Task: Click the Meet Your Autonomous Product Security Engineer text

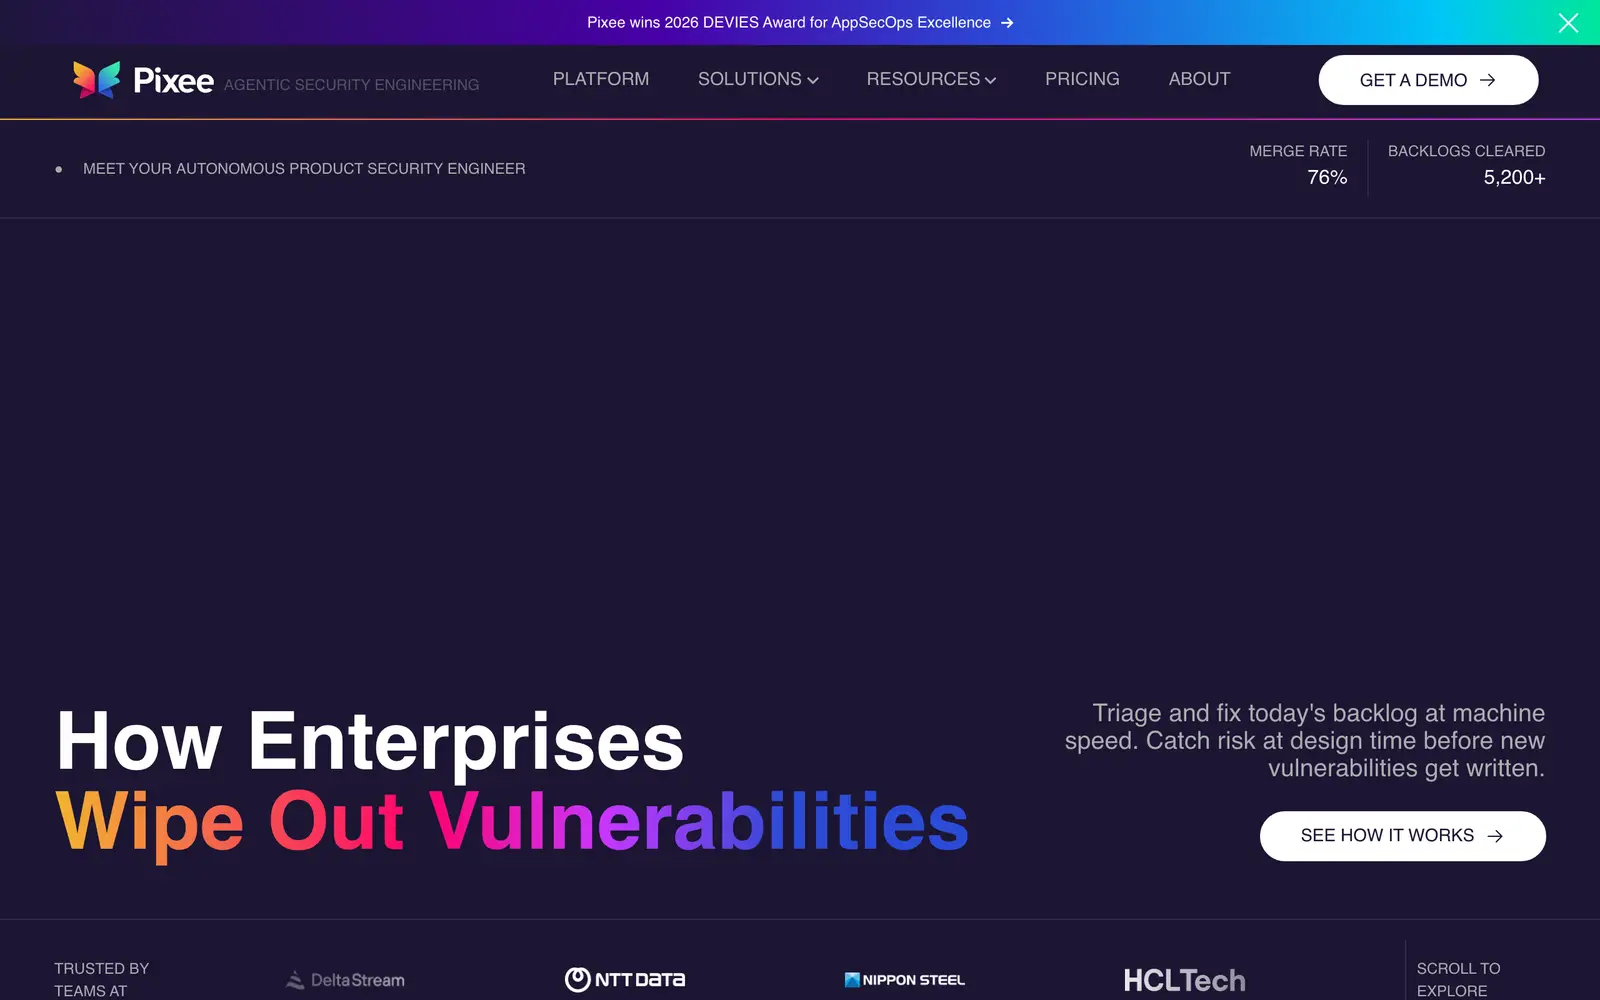Action: tap(304, 169)
